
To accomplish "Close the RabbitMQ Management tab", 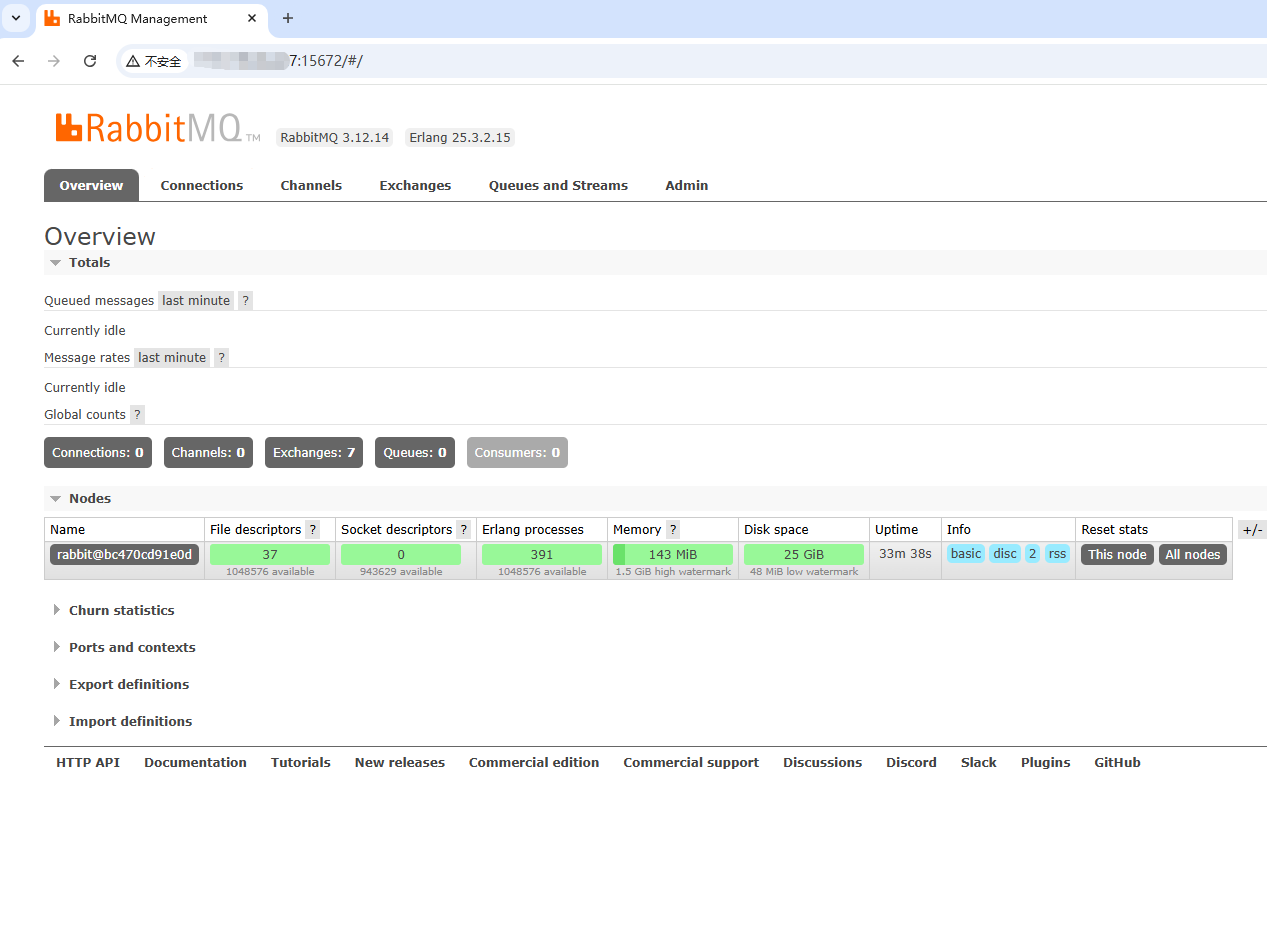I will (x=251, y=18).
